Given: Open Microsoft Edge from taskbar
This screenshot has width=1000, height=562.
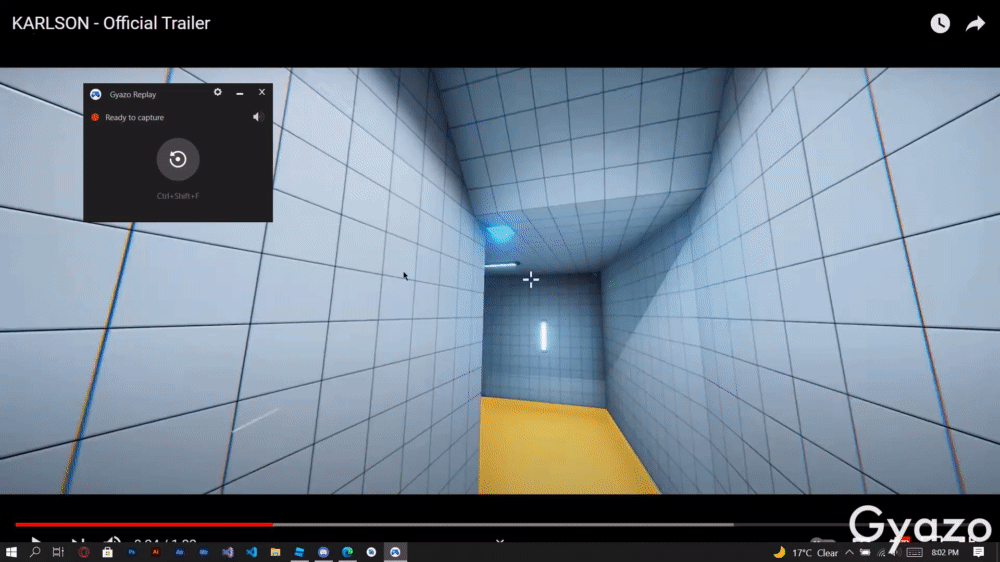Looking at the screenshot, I should (347, 552).
